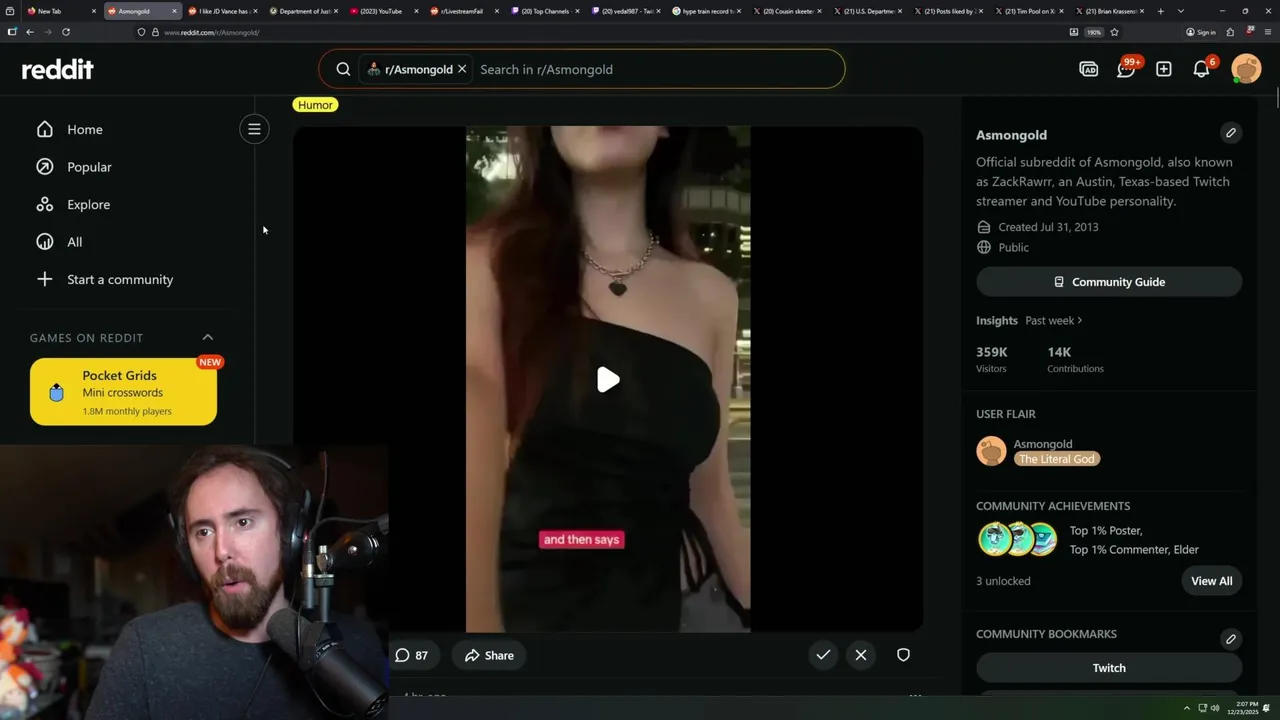Open the browser extensions icon
This screenshot has height=720, width=1280.
tap(1231, 32)
